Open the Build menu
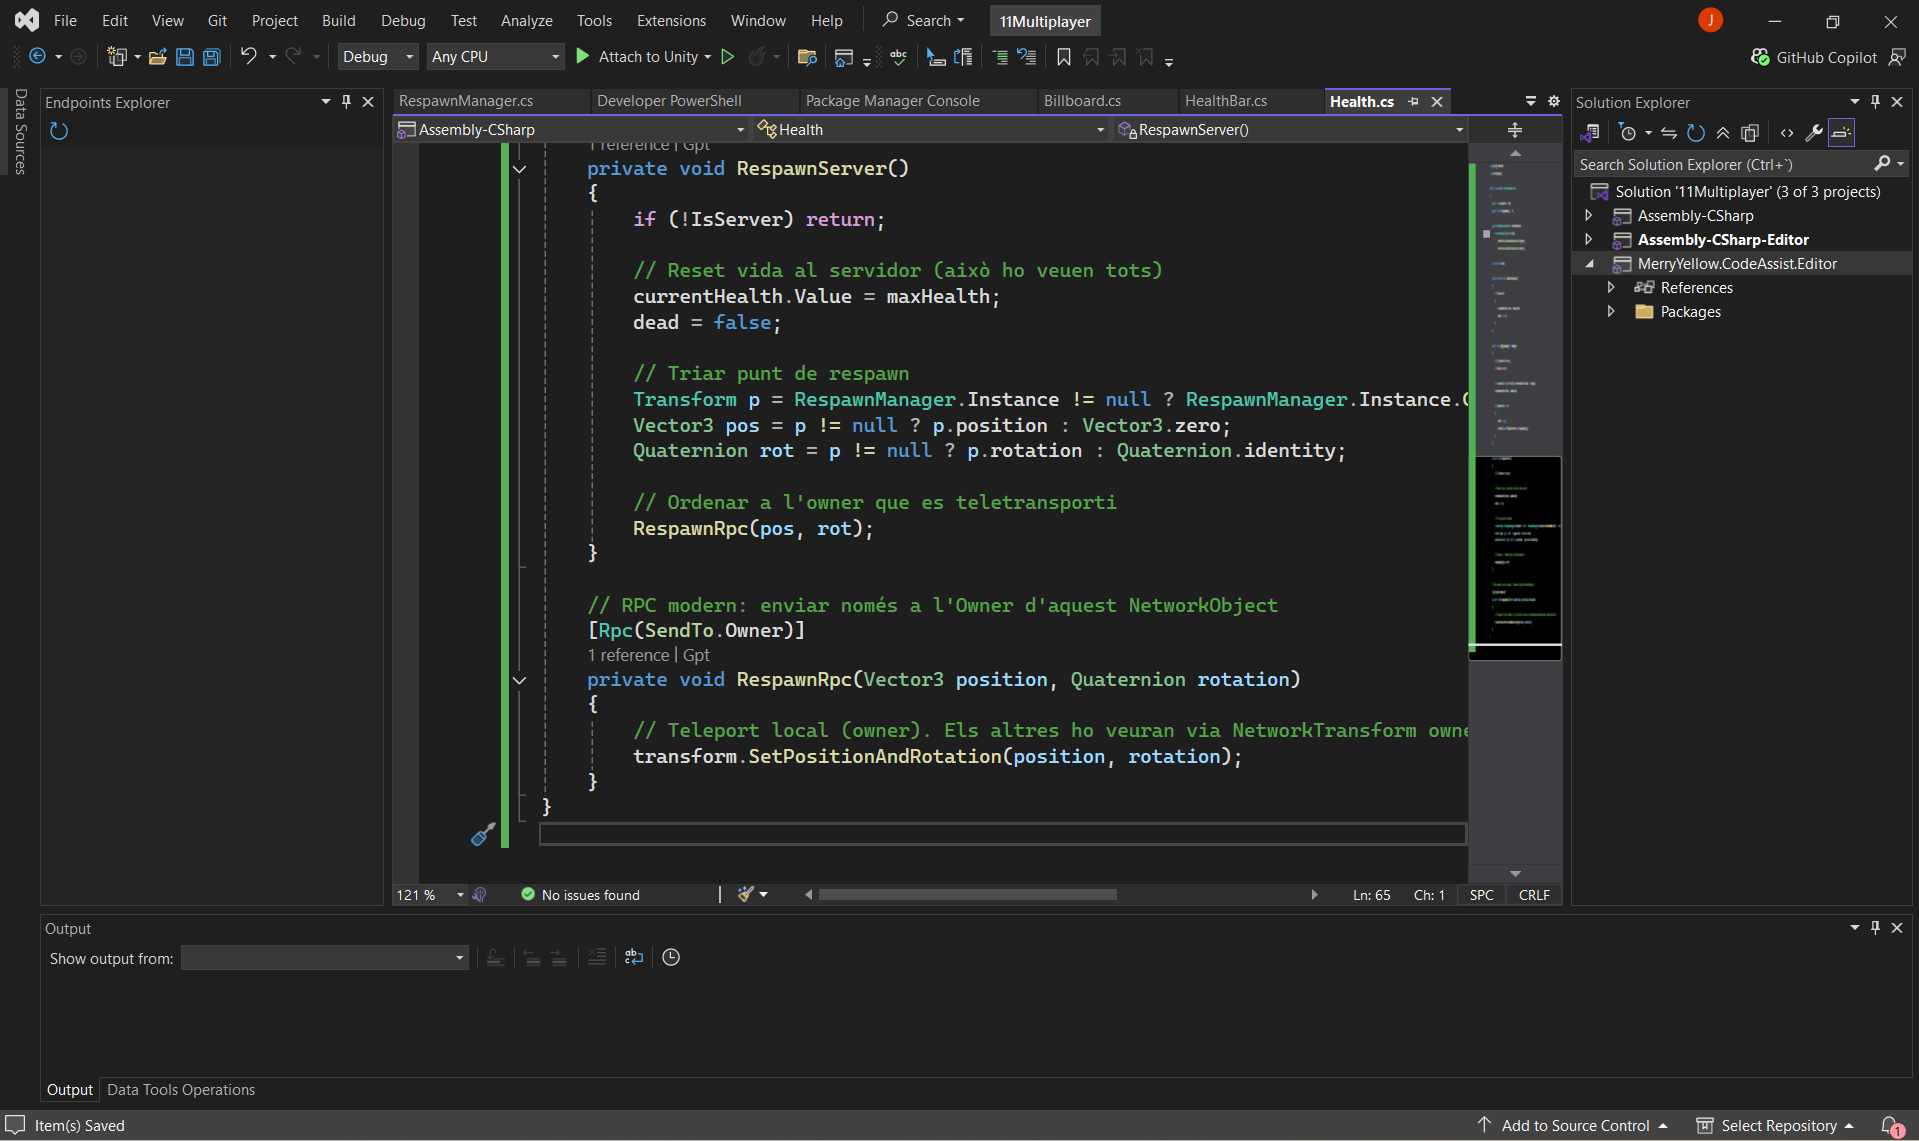 (x=338, y=20)
